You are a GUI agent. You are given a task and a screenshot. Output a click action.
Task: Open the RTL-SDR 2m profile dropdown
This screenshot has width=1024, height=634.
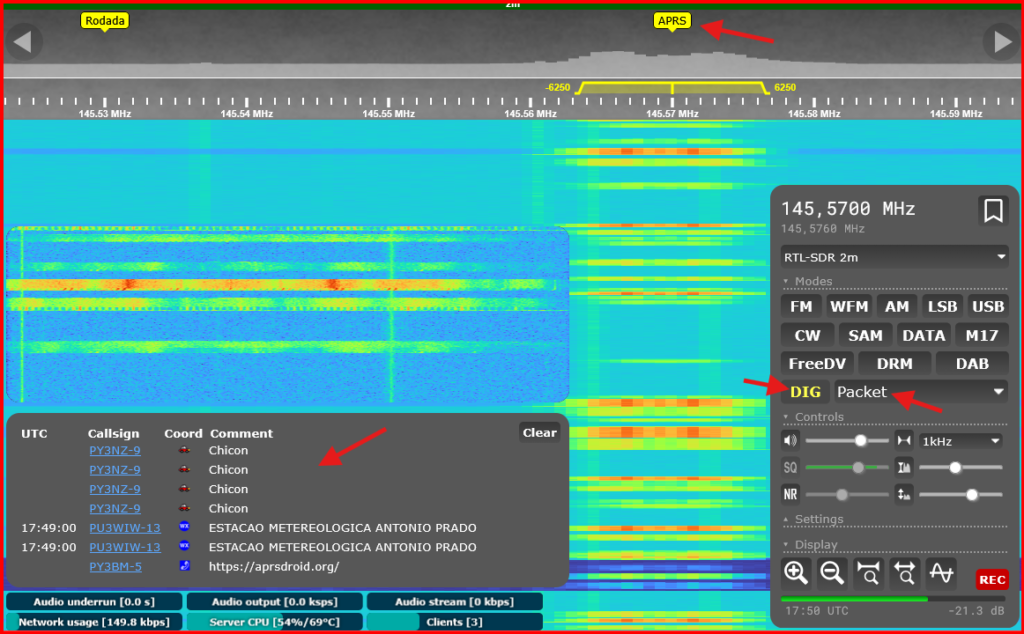[x=894, y=257]
